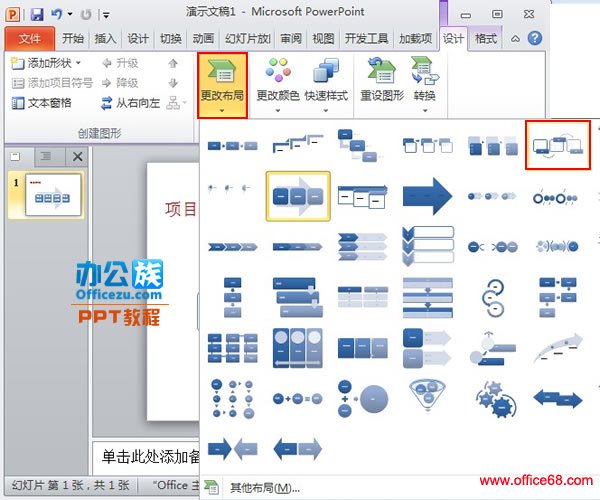Image resolution: width=600 pixels, height=500 pixels.
Task: Collapse the ribbon with the caret icon
Action: click(515, 39)
